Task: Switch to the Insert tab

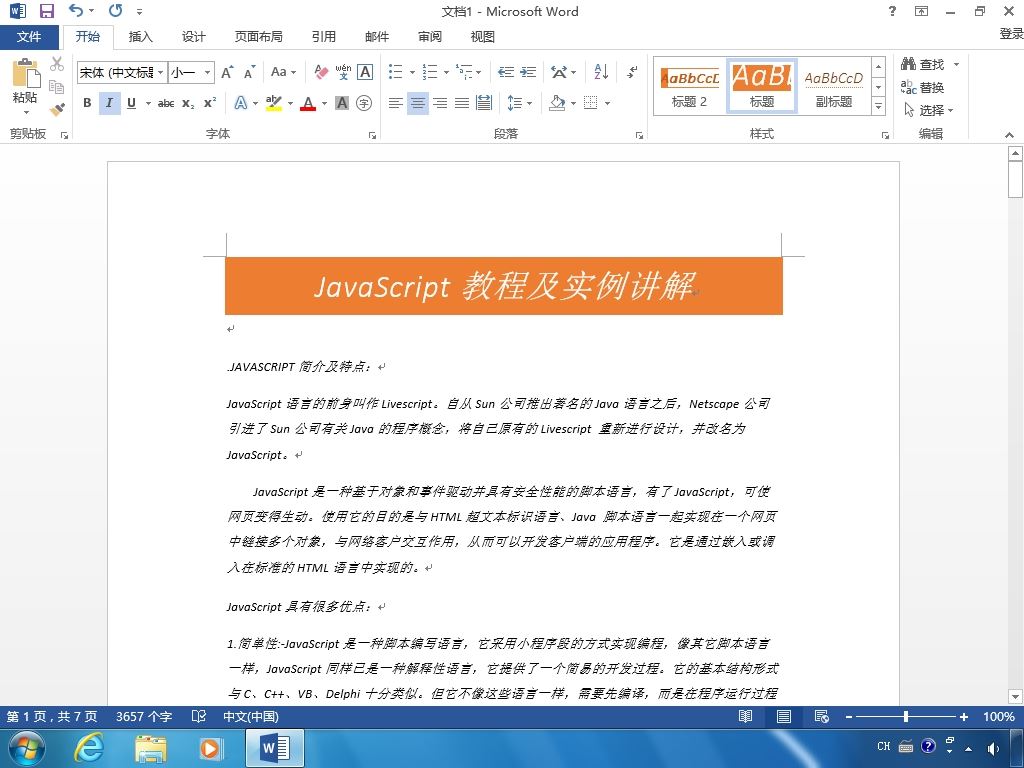Action: (x=140, y=37)
